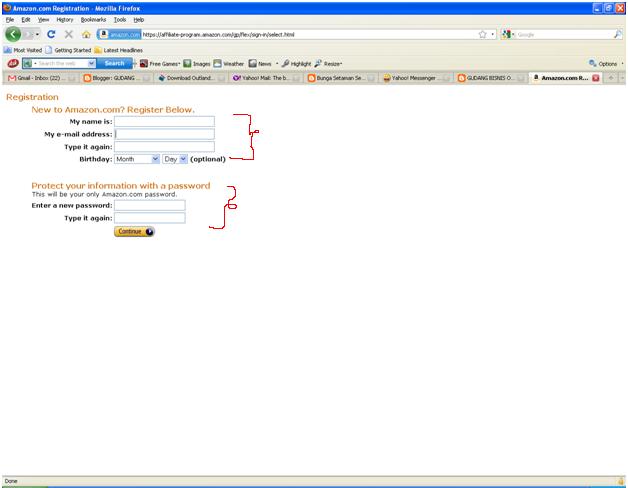Click password Type it again field
The image size is (628, 488).
coord(150,218)
